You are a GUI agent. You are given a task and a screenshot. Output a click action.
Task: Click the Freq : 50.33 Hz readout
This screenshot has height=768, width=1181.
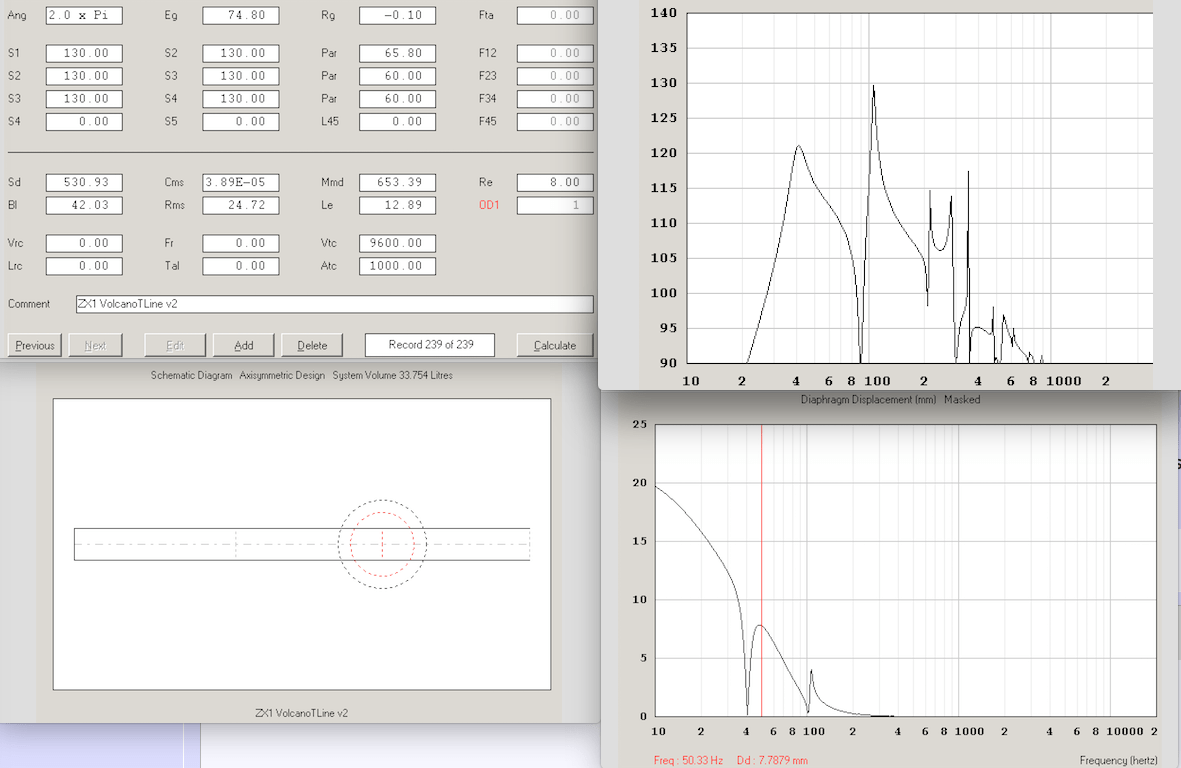(x=688, y=760)
